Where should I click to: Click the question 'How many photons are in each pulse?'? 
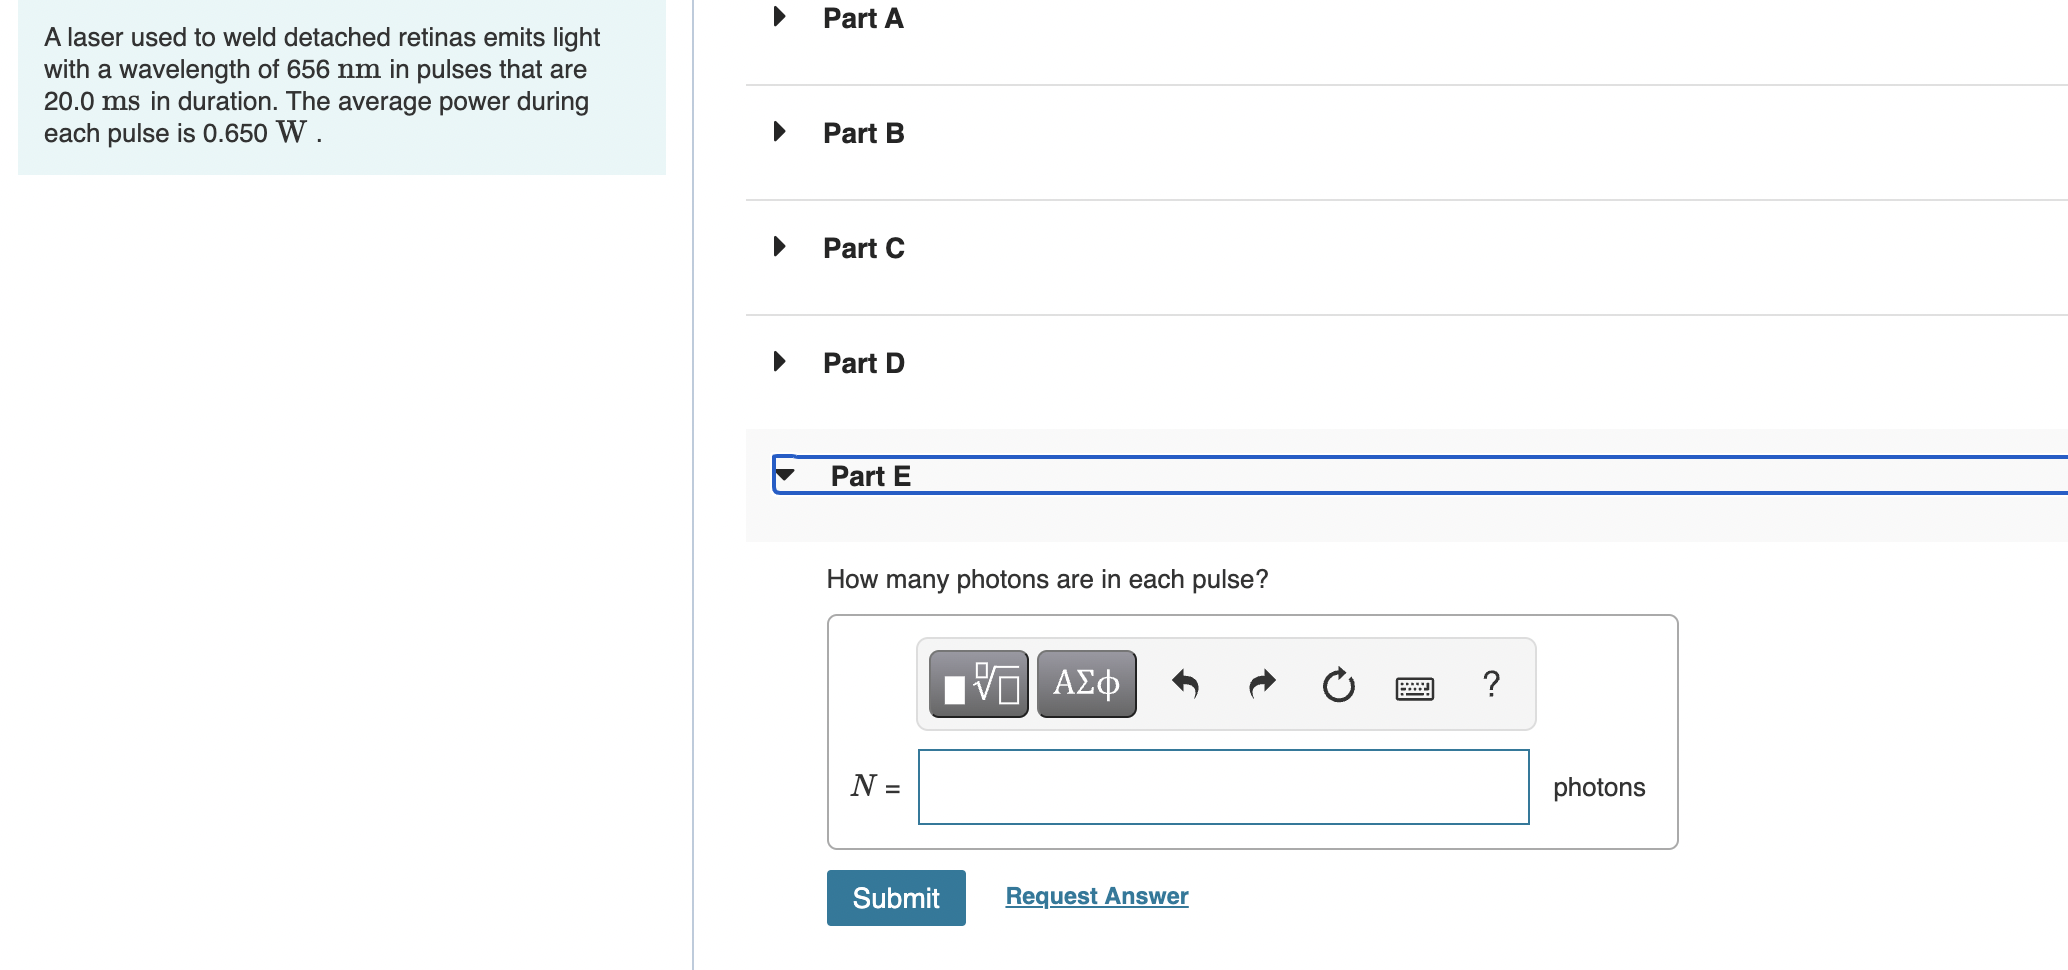1047,579
